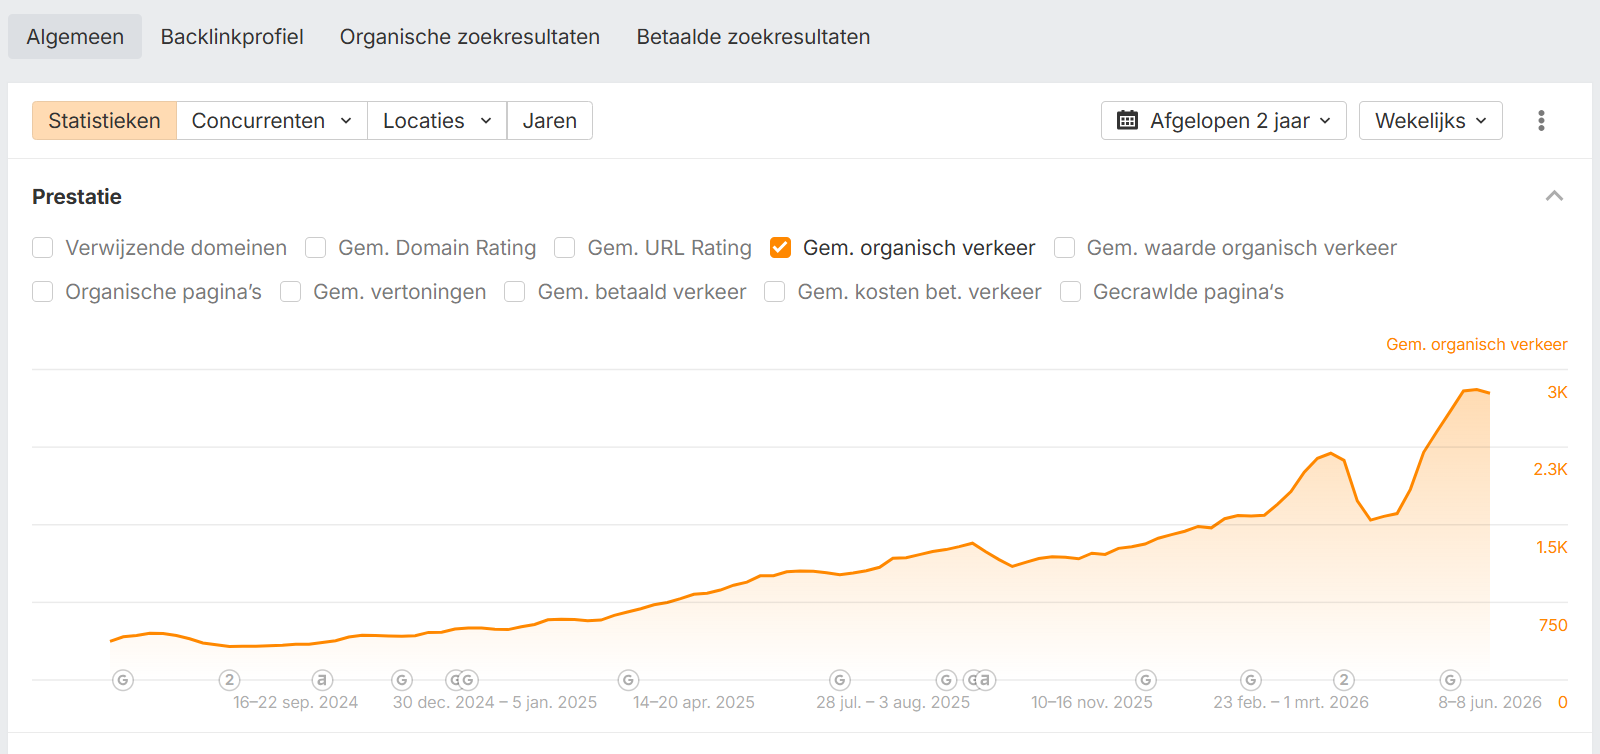Click the Google marker above 8–8 jun. 2026

coord(1450,680)
